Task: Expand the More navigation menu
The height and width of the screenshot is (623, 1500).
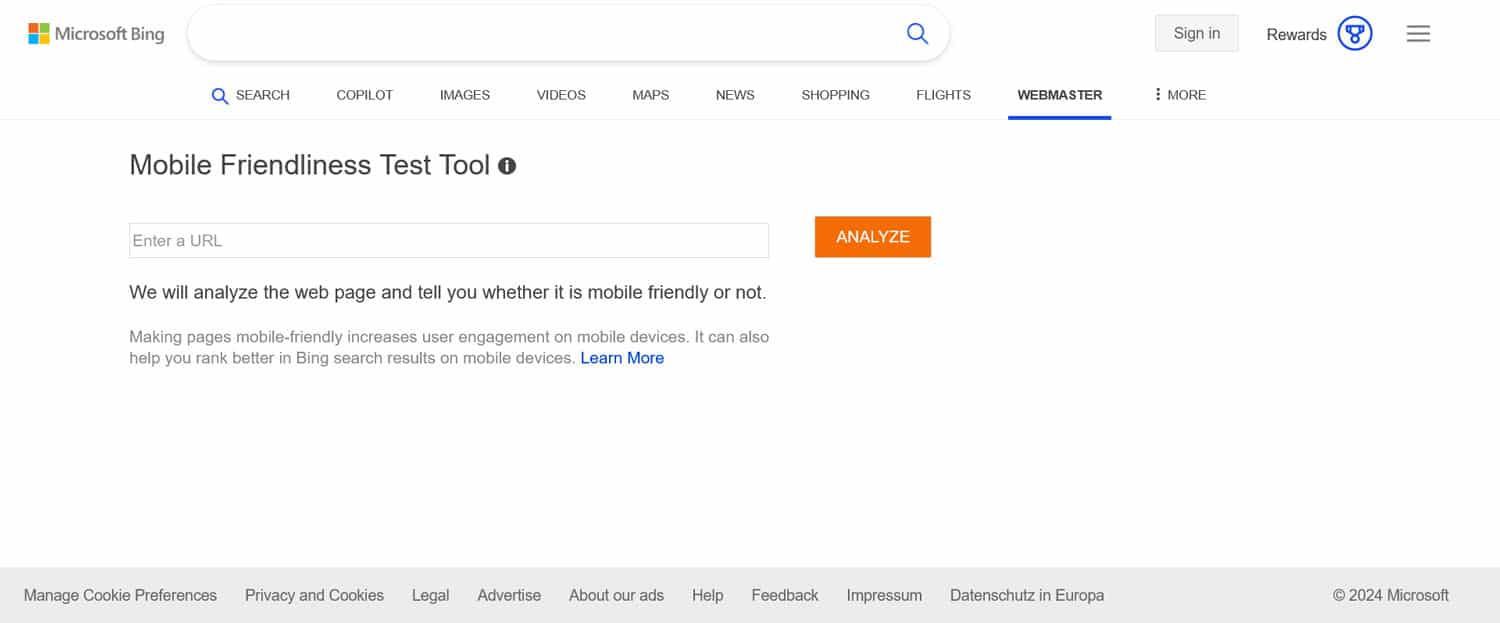Action: point(1179,95)
